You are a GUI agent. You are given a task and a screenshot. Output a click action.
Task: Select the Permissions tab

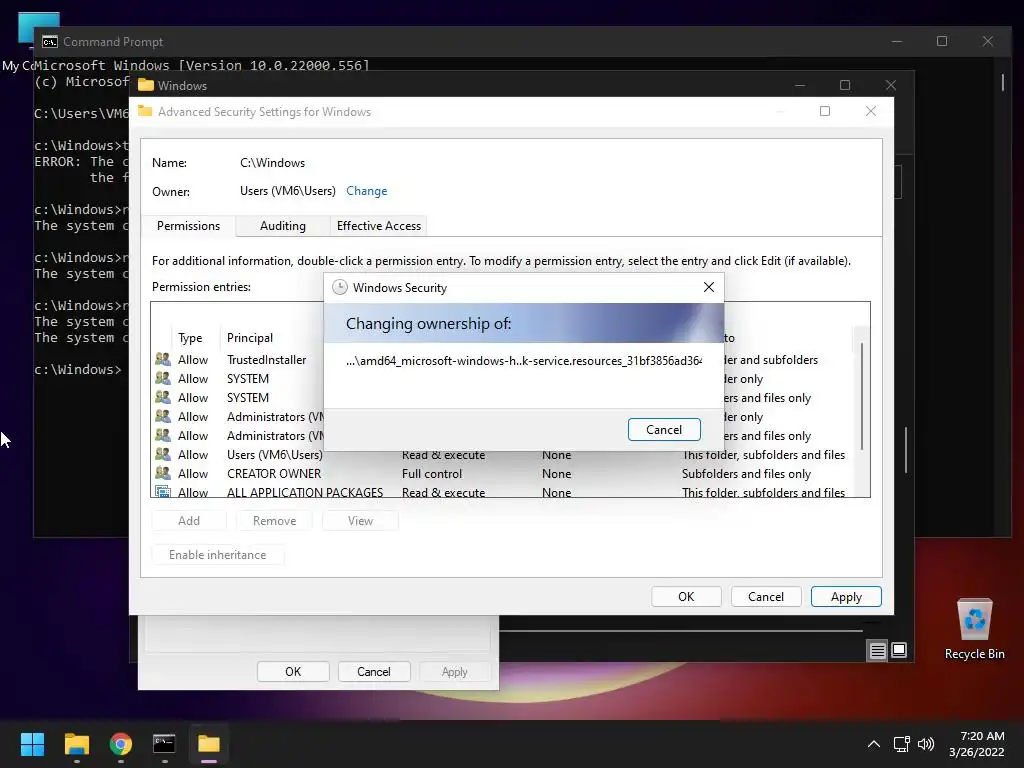tap(188, 226)
